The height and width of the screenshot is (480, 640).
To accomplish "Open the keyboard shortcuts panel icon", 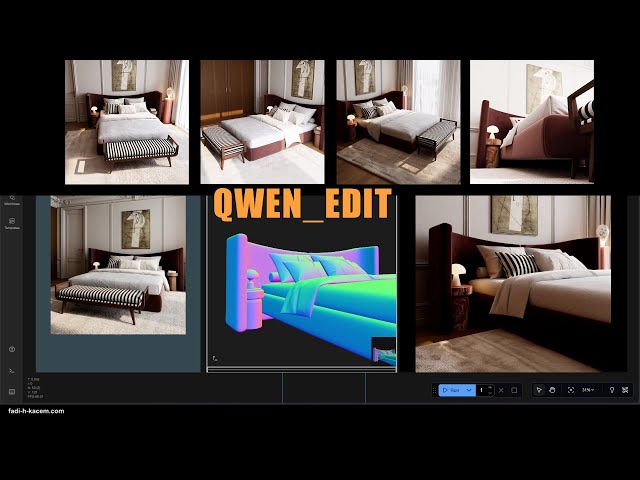I will [12, 391].
